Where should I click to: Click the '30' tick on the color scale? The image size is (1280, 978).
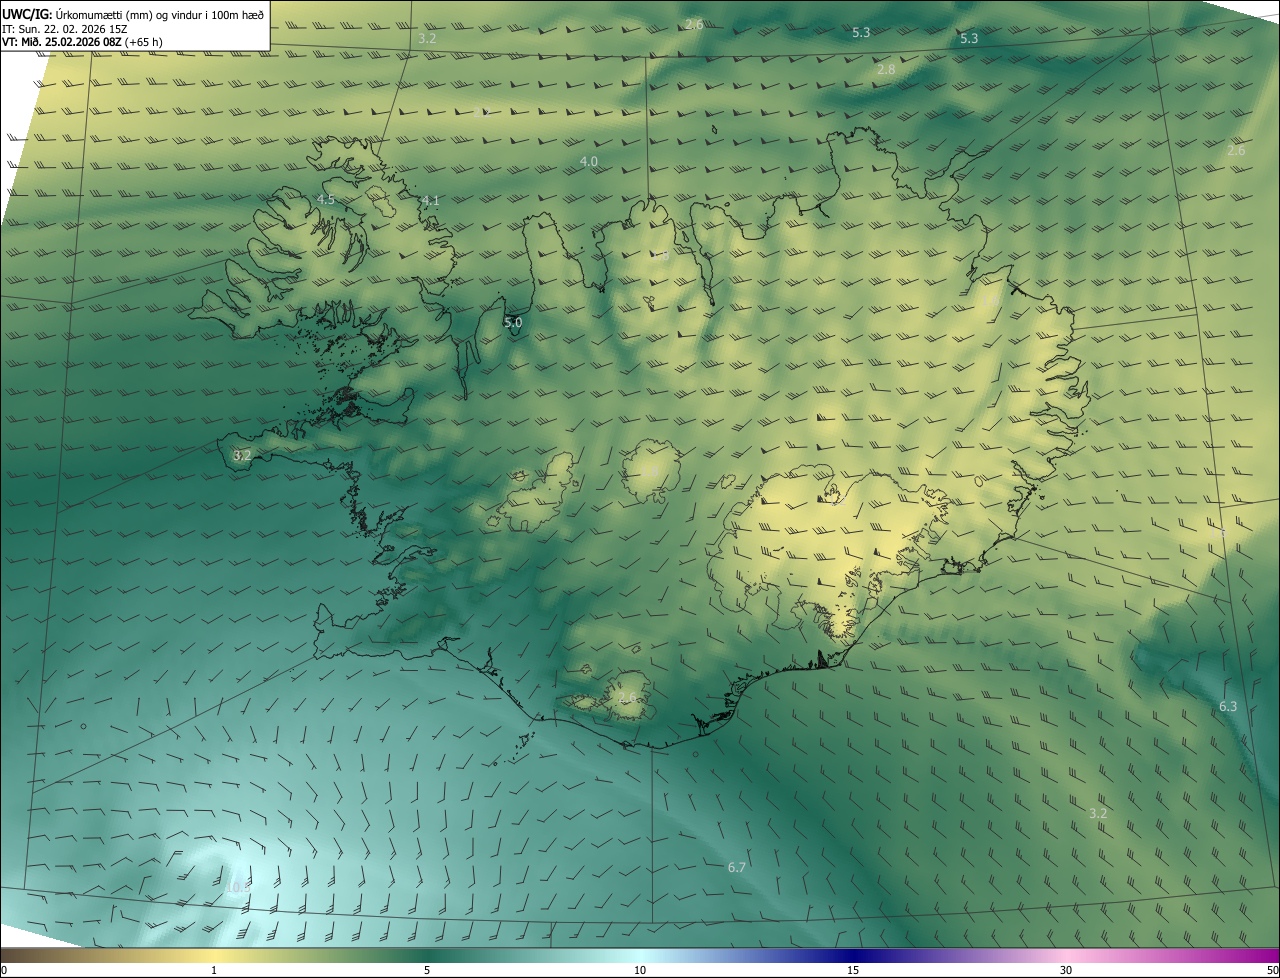pyautogui.click(x=1066, y=970)
